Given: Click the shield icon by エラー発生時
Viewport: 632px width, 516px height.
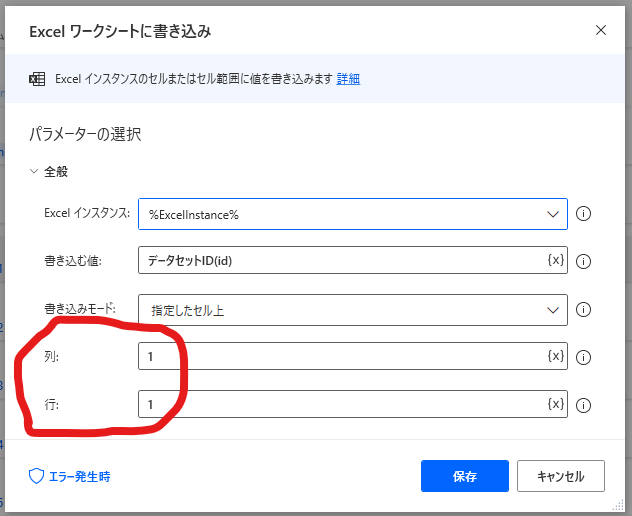Looking at the screenshot, I should point(36,476).
